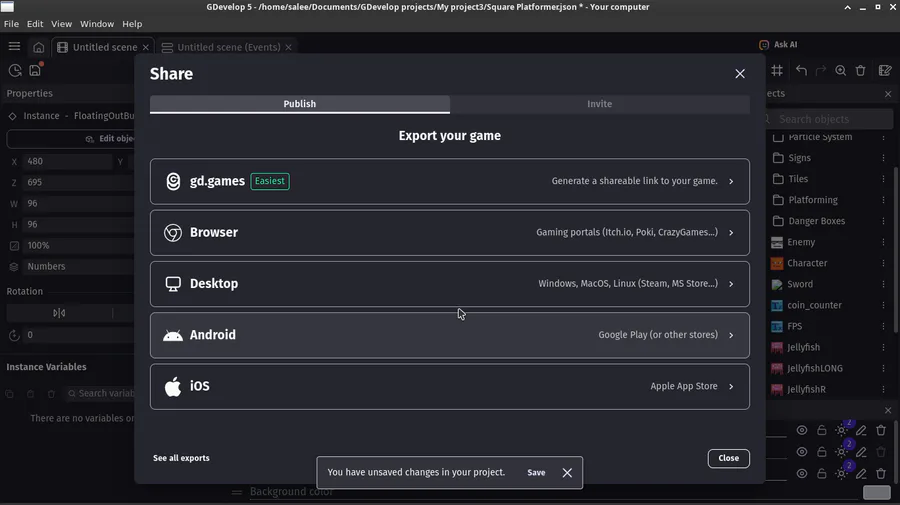
Task: Click the zoom magnifier icon in the toolbar
Action: click(x=841, y=71)
